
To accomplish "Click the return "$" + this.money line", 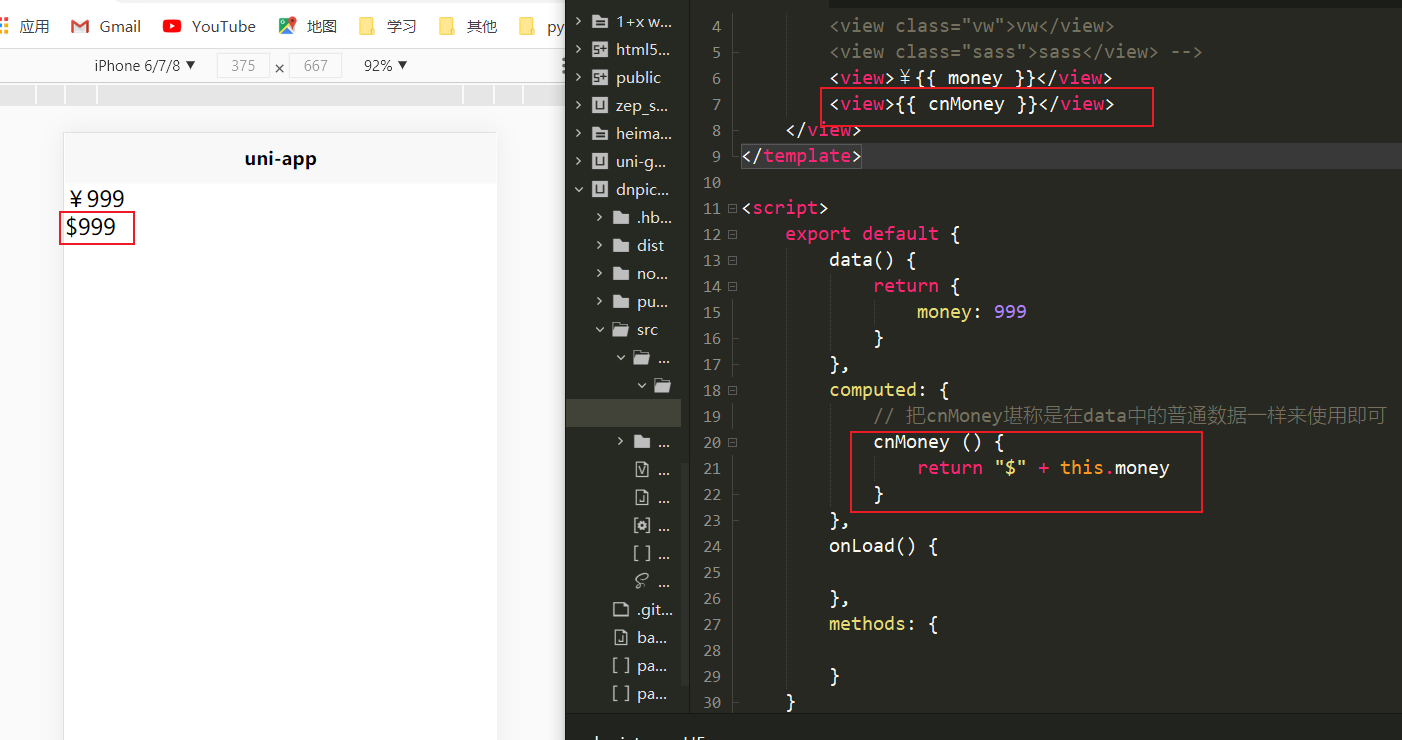I will point(1043,468).
